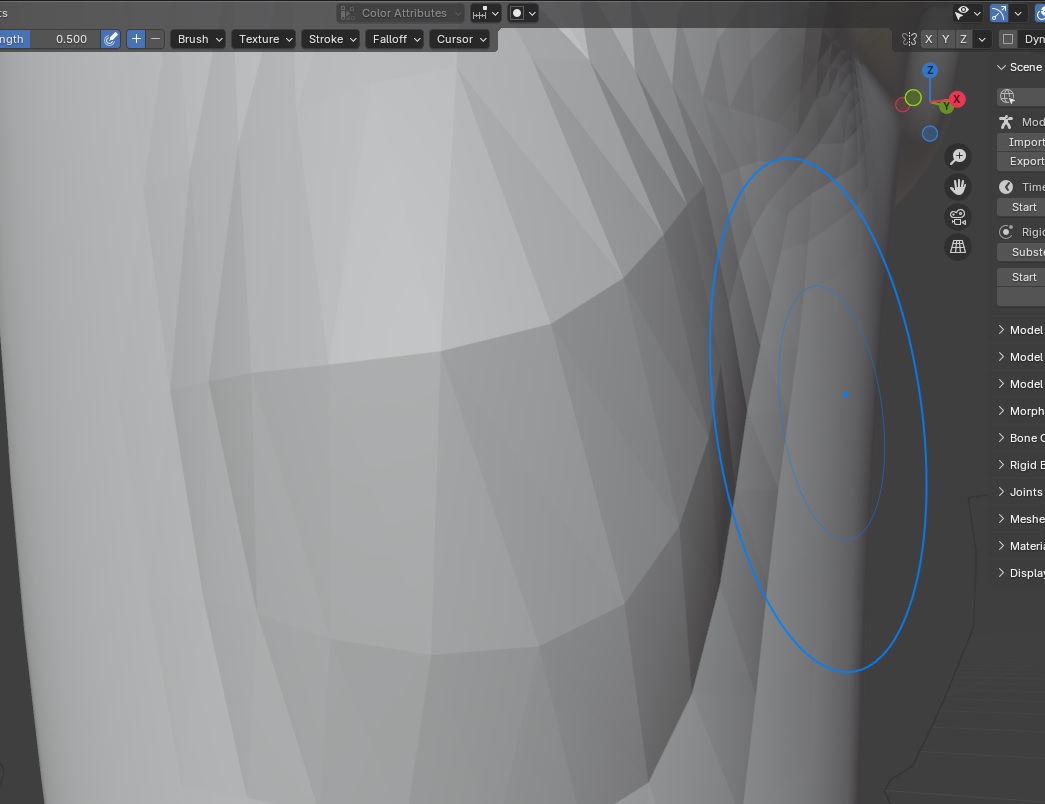Open the symmetry options dropdown arrow
Screen dimensions: 1045x804
[982, 39]
